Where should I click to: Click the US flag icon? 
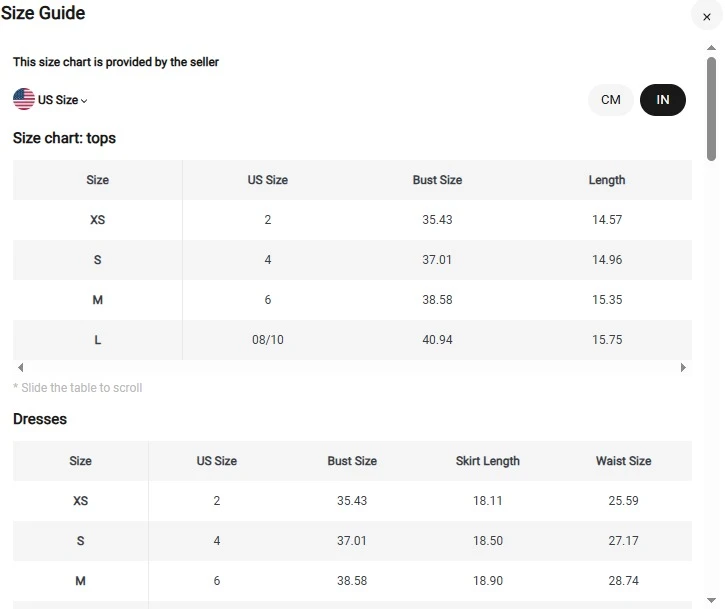(24, 99)
